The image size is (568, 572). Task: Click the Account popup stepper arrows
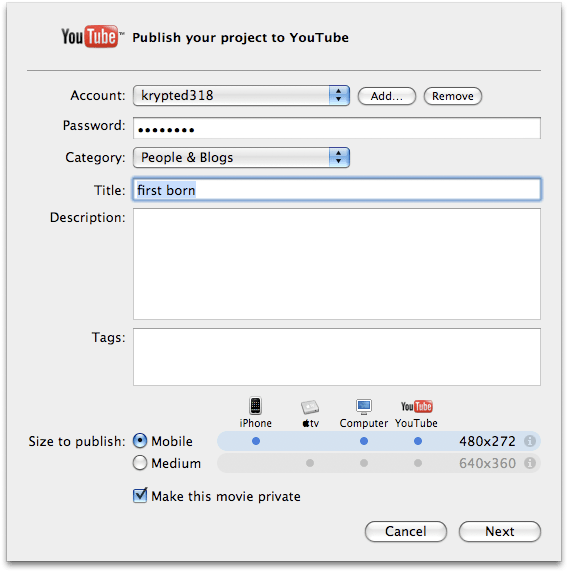coord(339,96)
